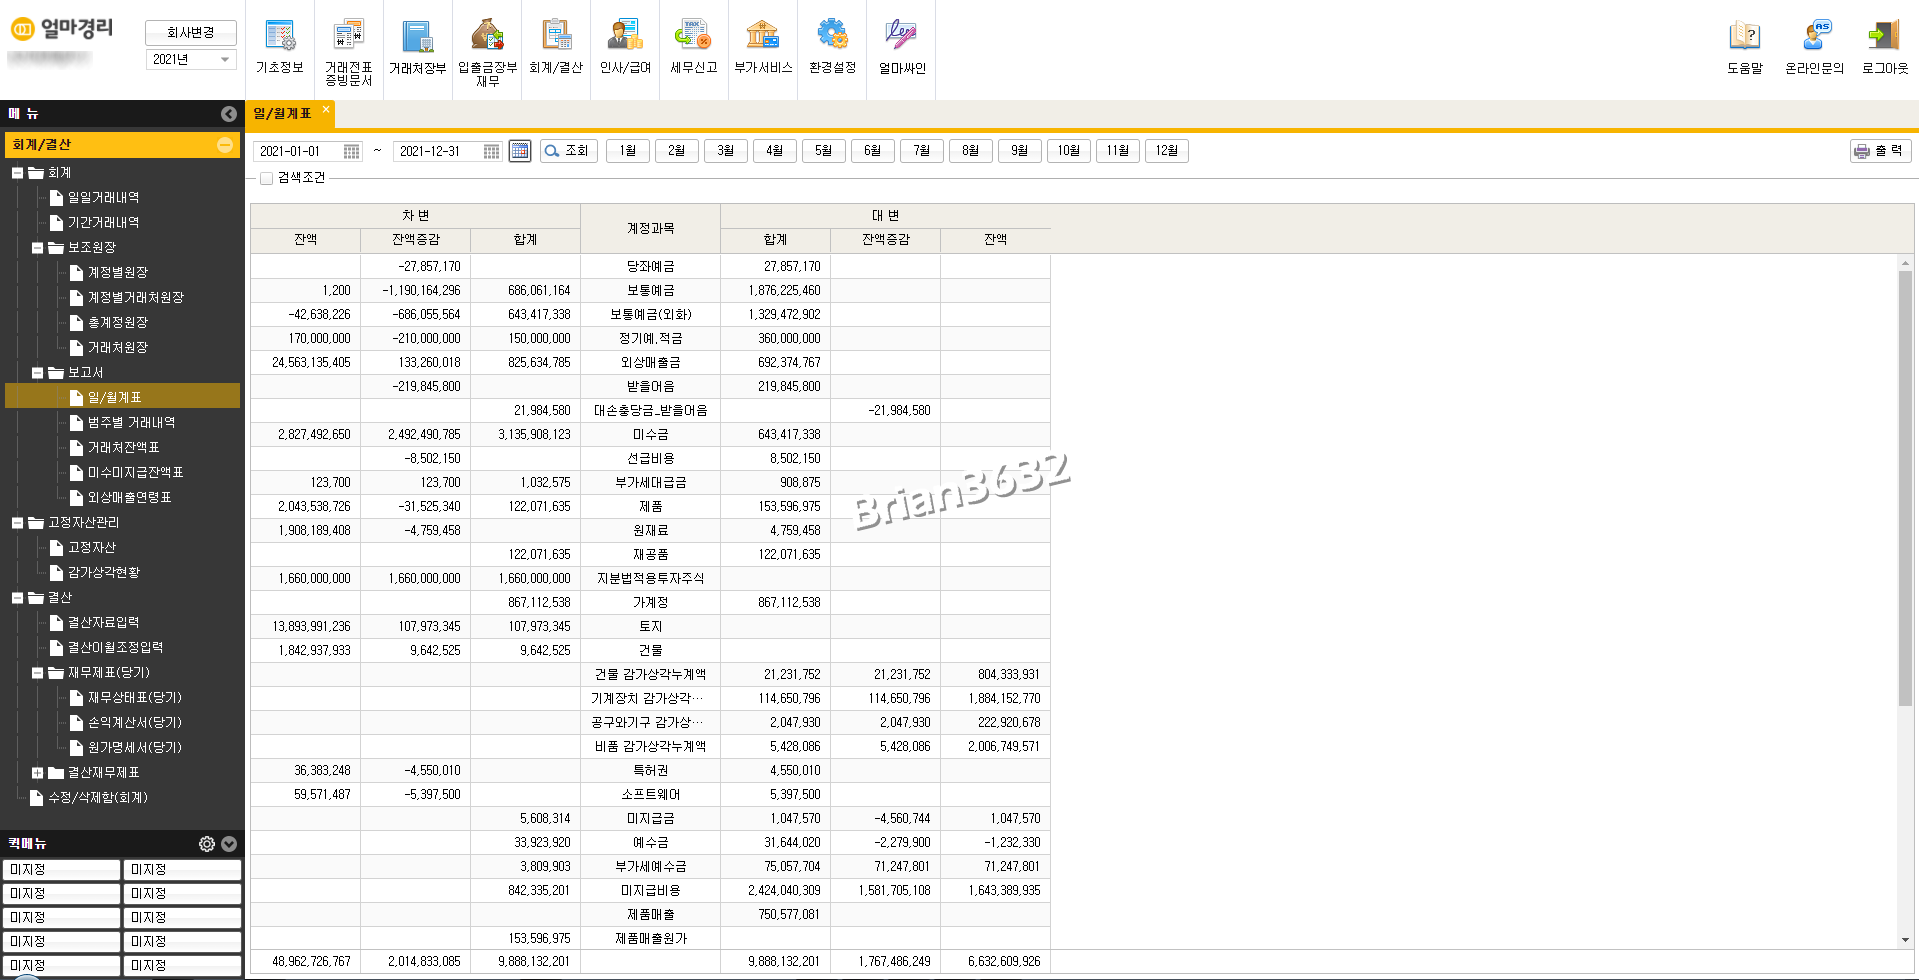Screen dimensions: 1919x980
Task: Open 결산자료입력 in the menu tree
Action: 103,623
